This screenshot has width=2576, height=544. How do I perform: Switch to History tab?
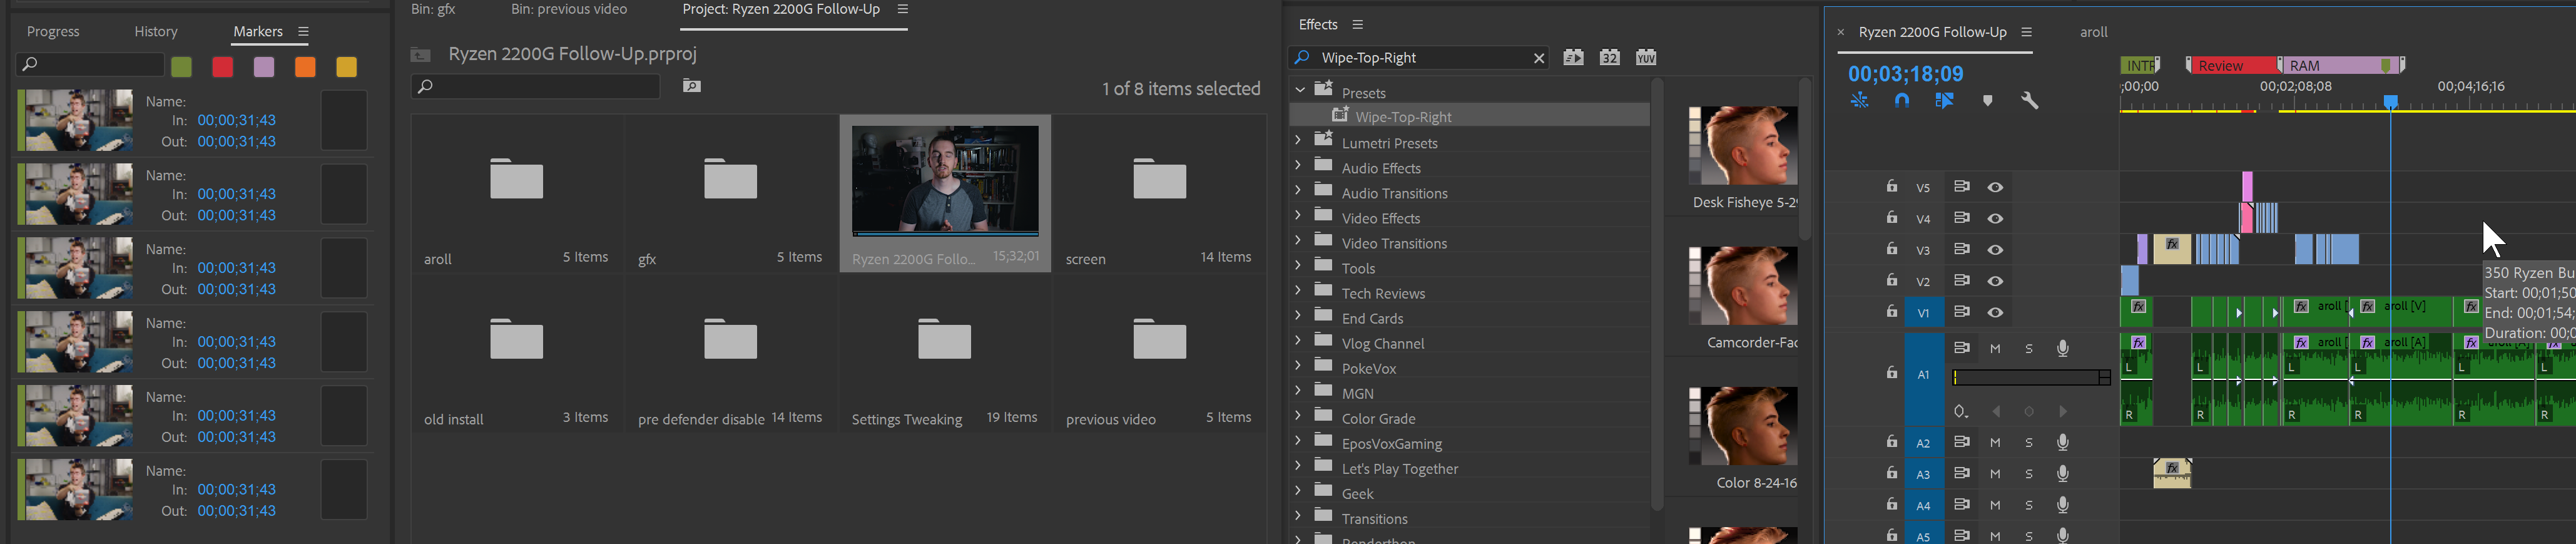(156, 32)
